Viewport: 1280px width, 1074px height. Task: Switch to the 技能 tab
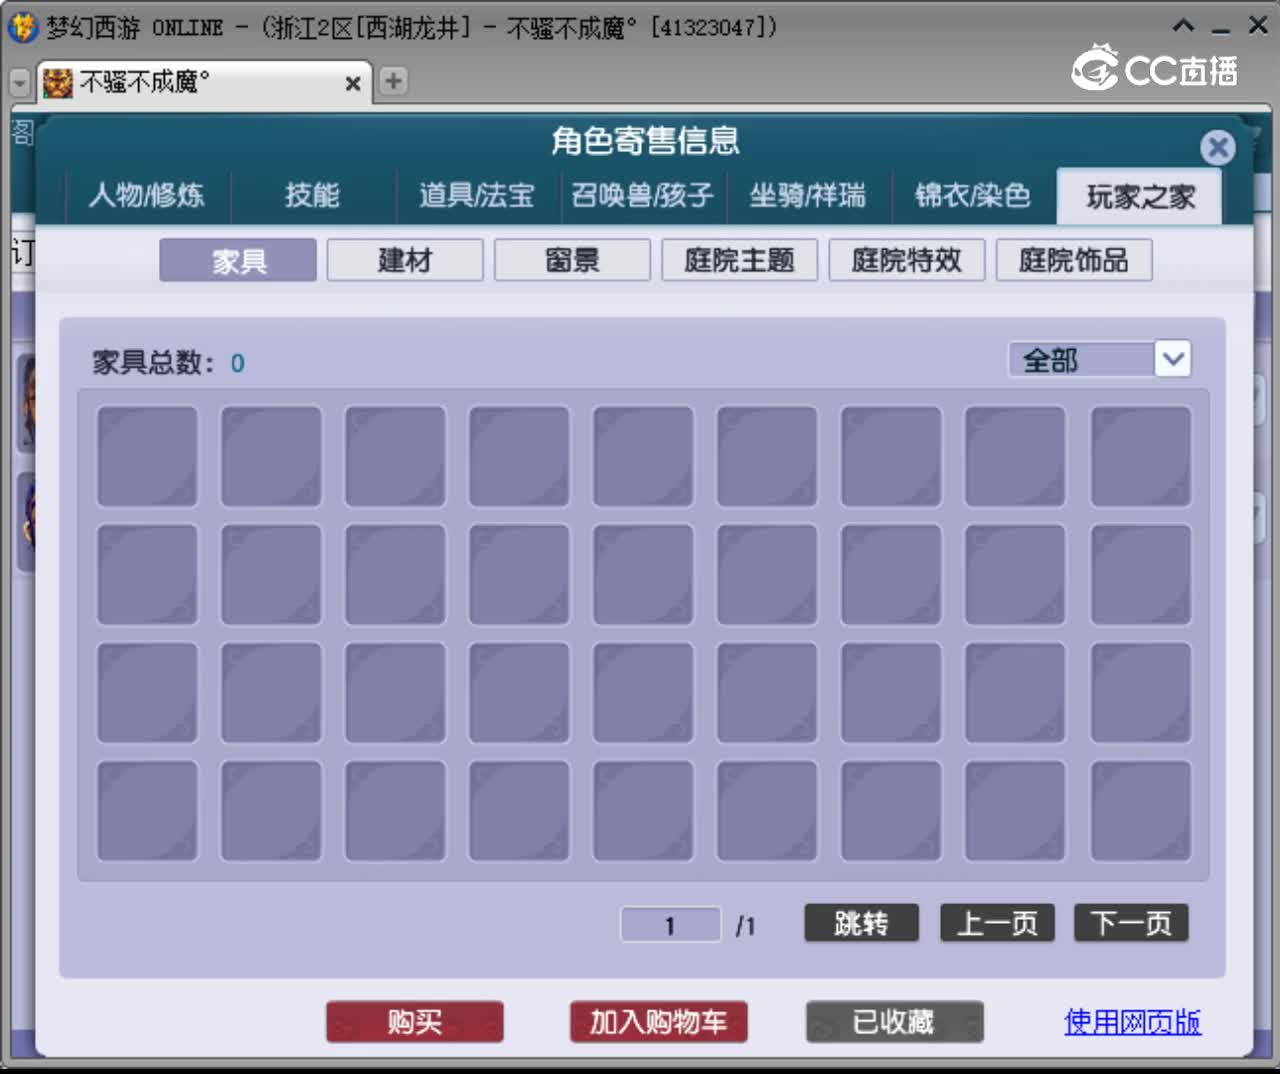tap(312, 195)
